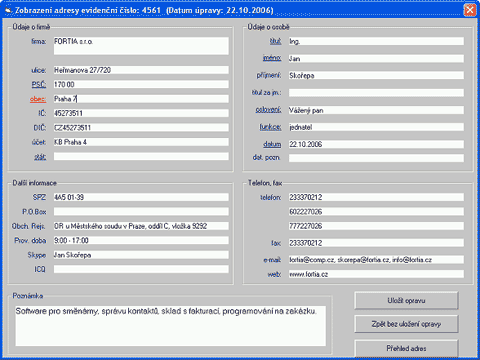The width and height of the screenshot is (480, 360).
Task: Click the e-mail field with fortia addresses
Action: (376, 260)
